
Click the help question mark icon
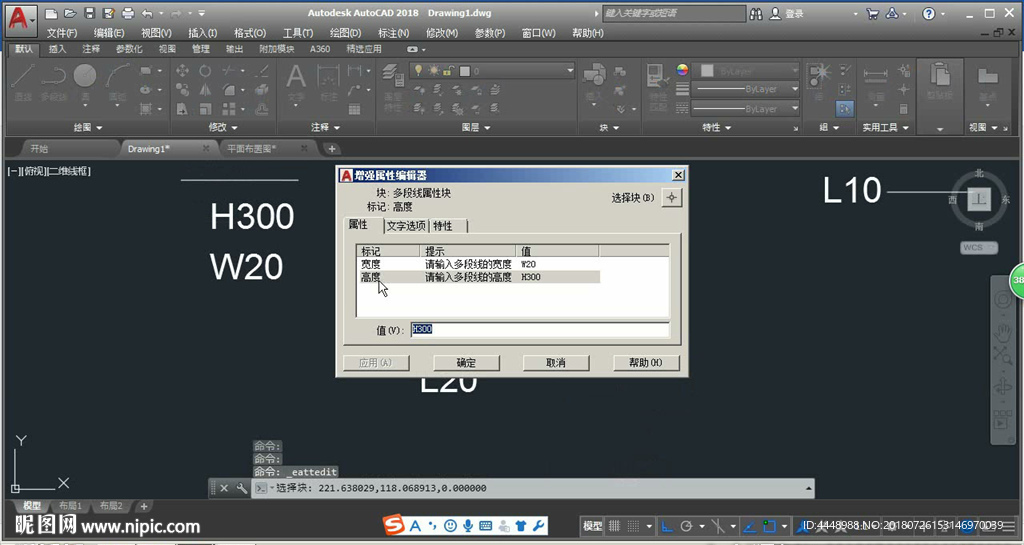click(x=929, y=14)
